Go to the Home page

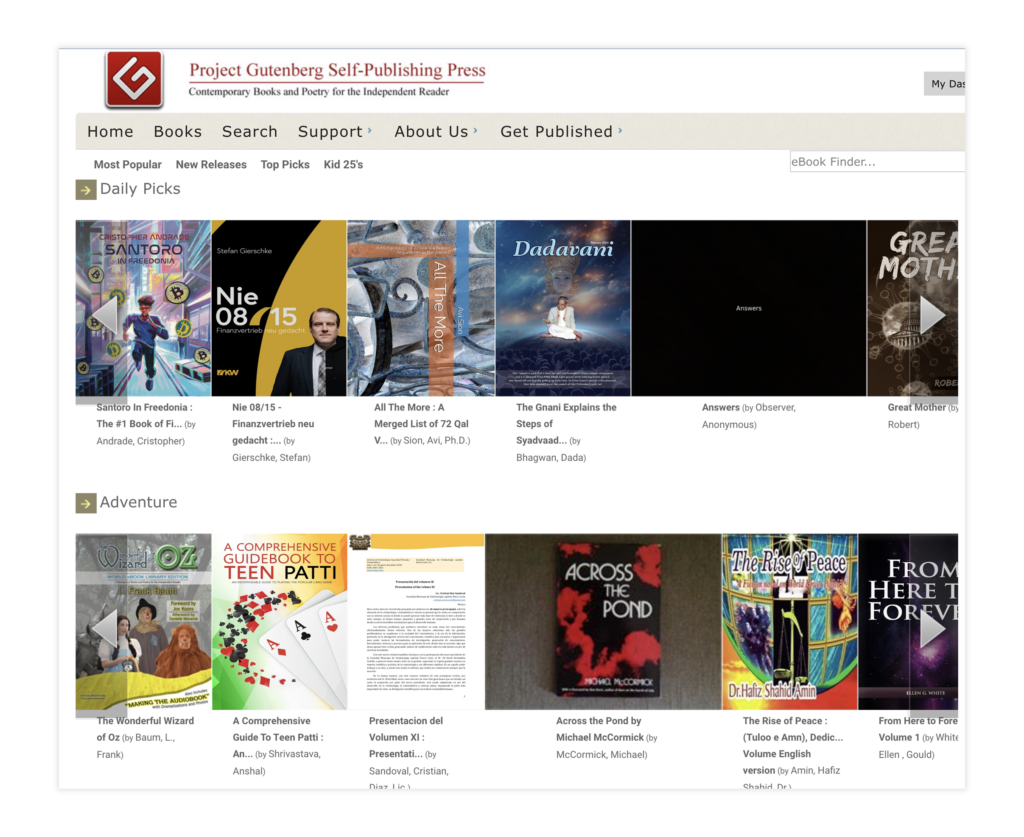[x=110, y=132]
